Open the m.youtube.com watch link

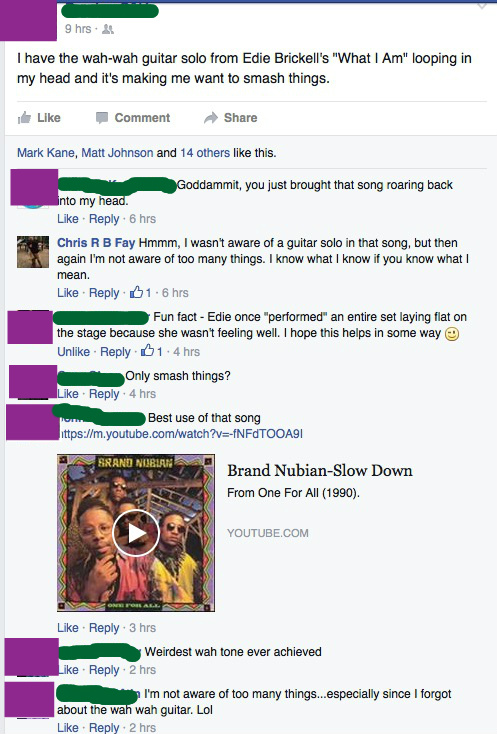tap(180, 434)
